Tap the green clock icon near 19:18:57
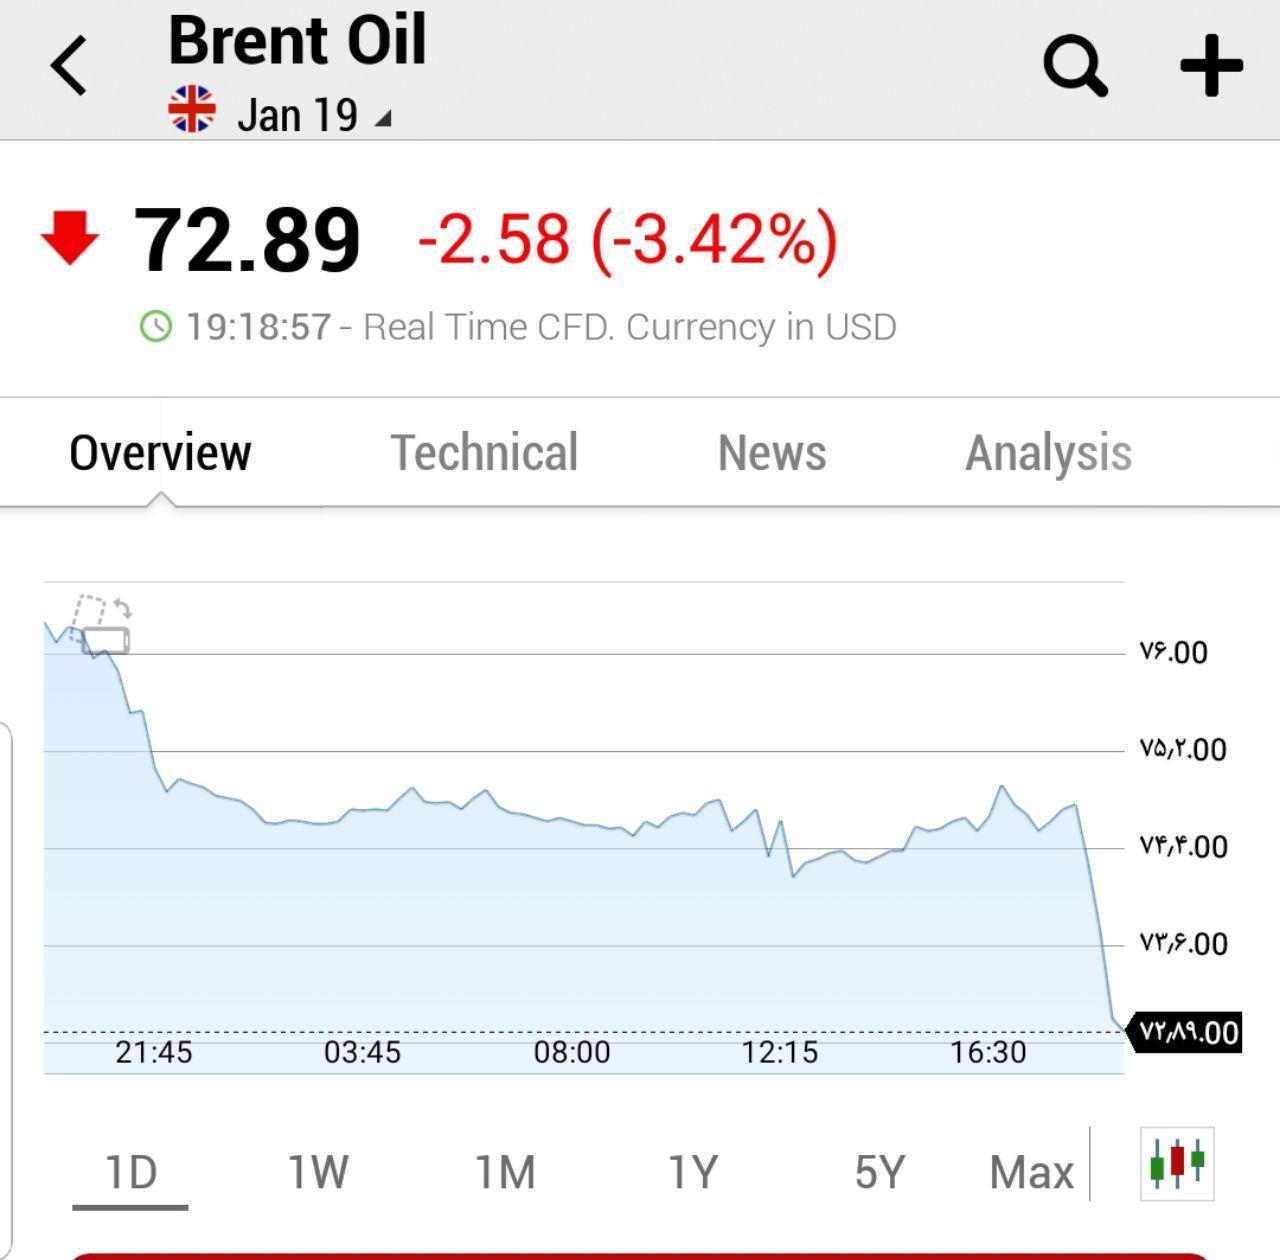The width and height of the screenshot is (1280, 1260). tap(155, 326)
